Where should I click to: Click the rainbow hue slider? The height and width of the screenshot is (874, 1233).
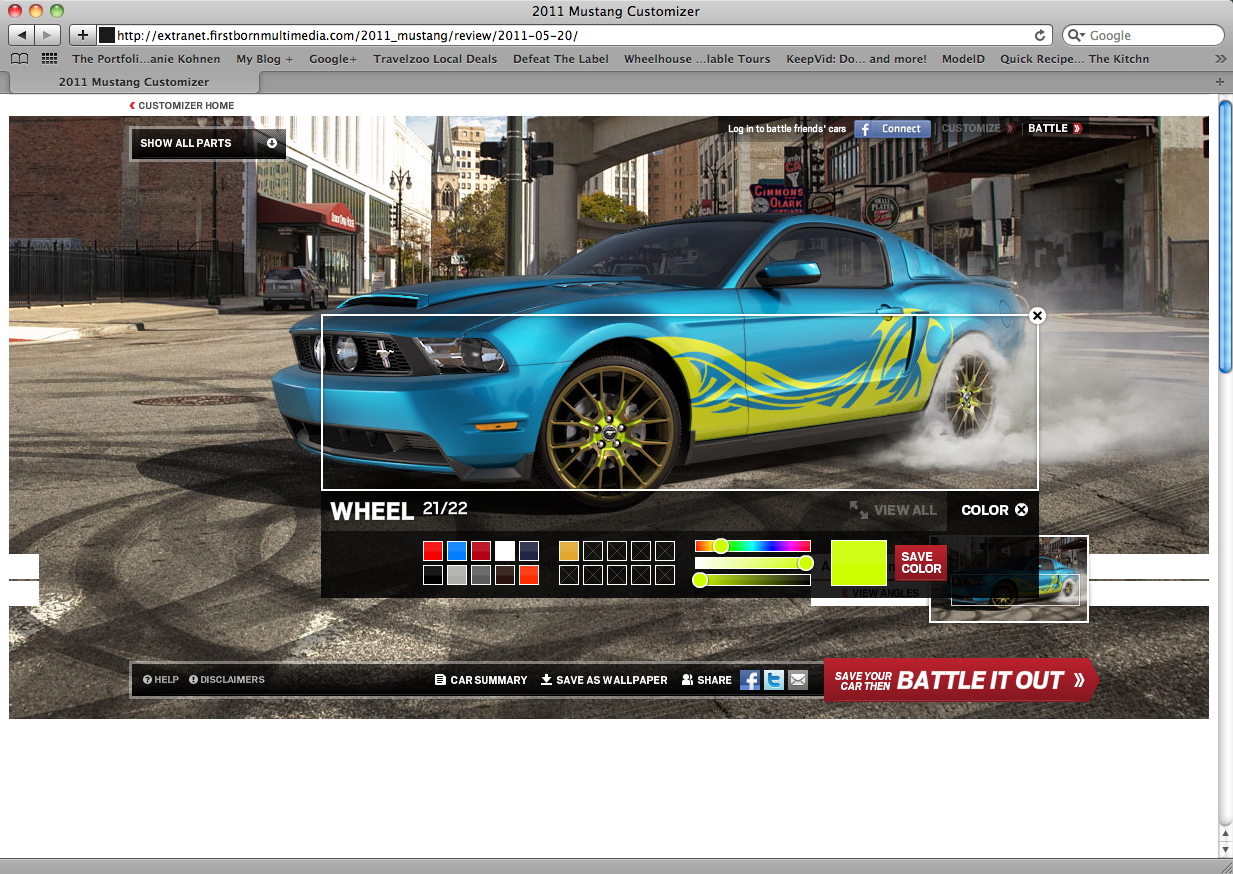[752, 546]
